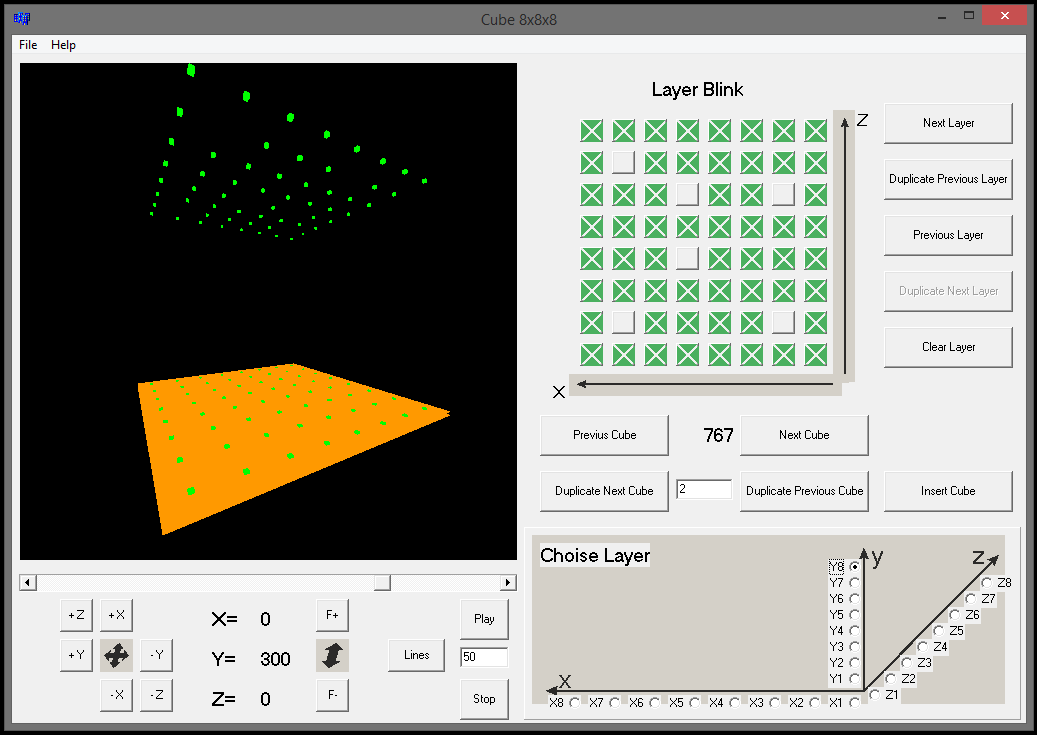Click the +Z rotation button

[x=76, y=616]
